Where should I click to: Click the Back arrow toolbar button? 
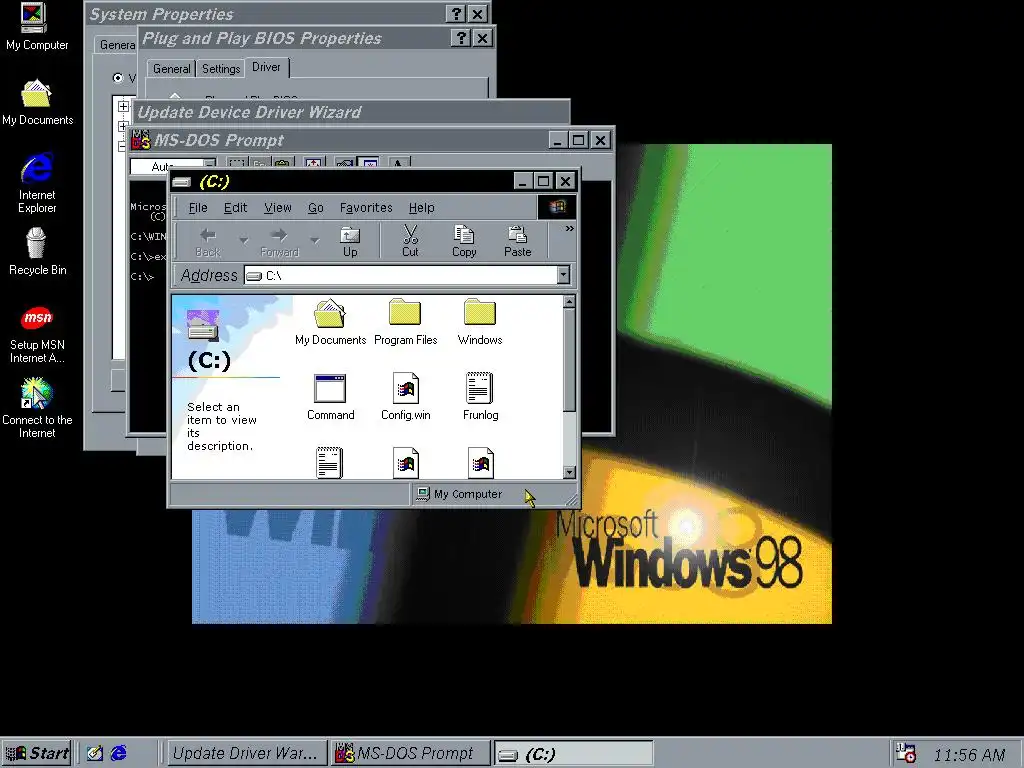tap(208, 241)
